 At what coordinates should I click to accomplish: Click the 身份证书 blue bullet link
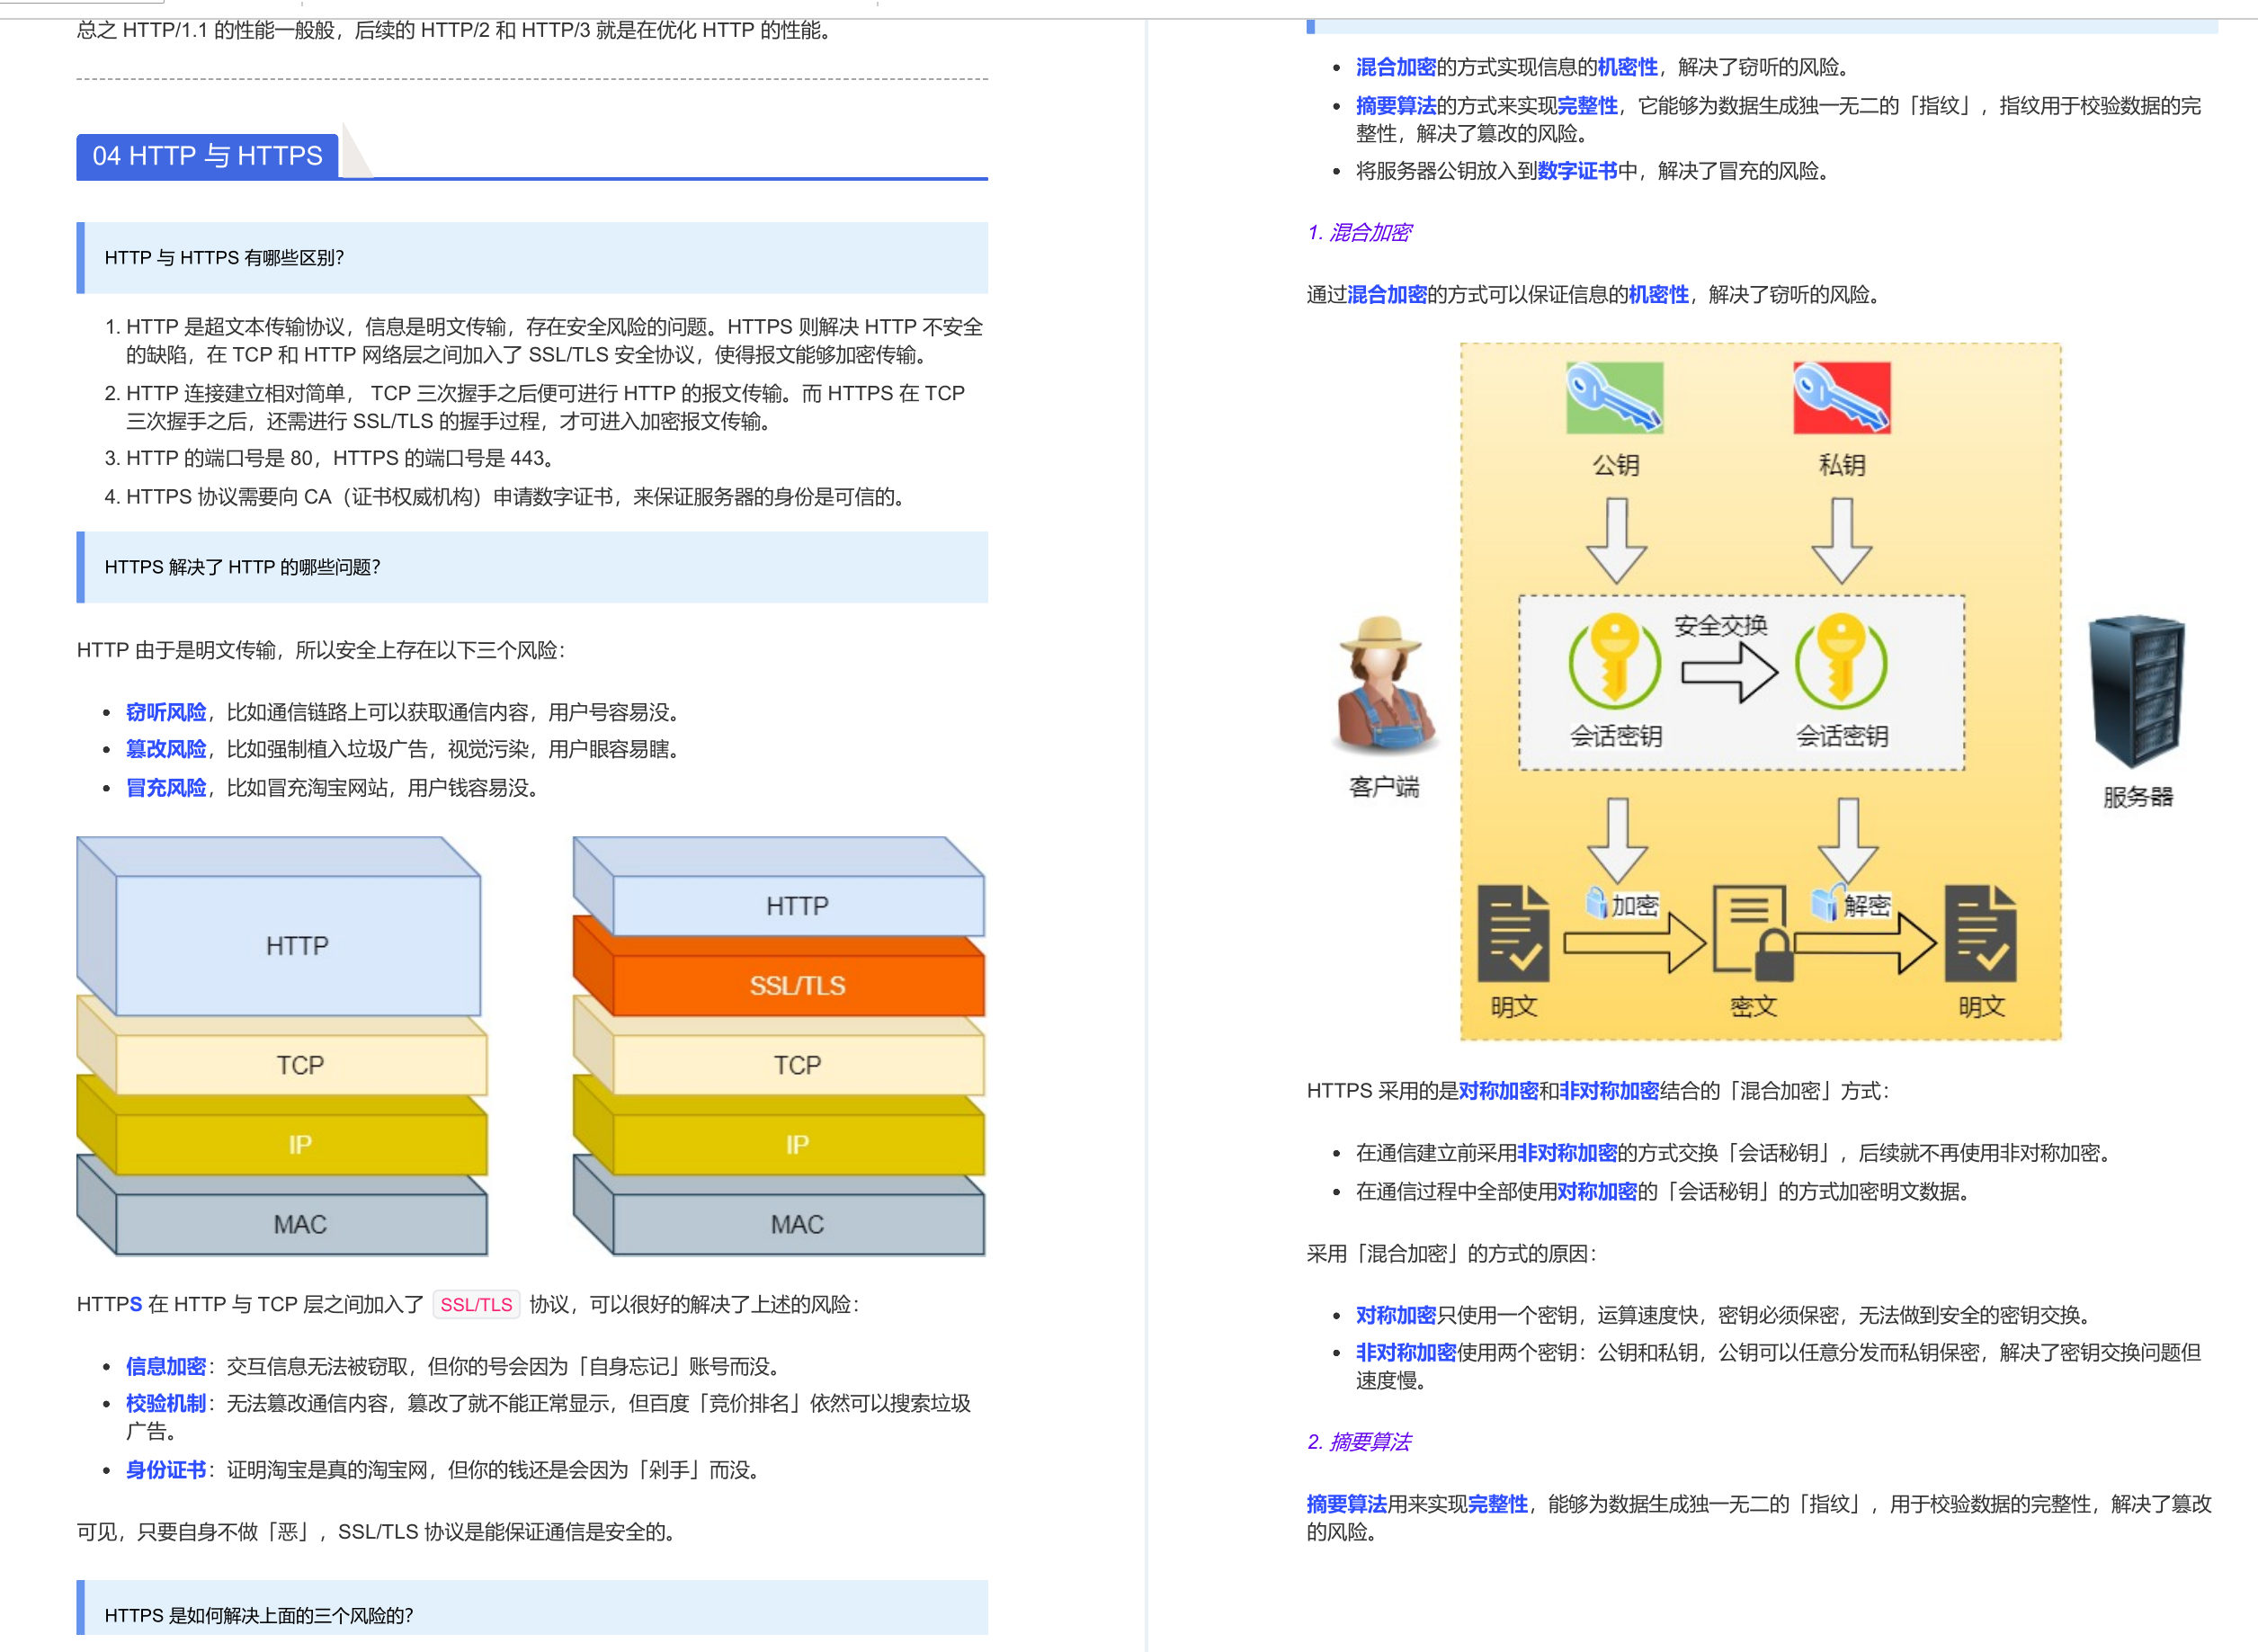[166, 1469]
